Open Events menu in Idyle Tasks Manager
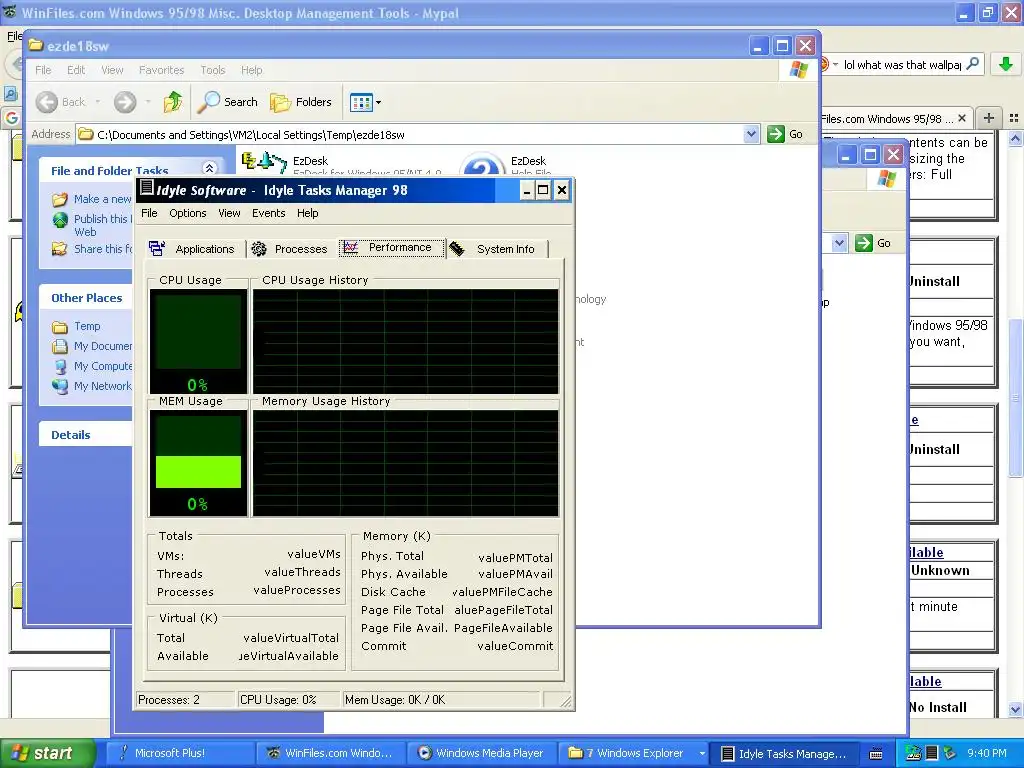This screenshot has width=1024, height=768. (268, 213)
